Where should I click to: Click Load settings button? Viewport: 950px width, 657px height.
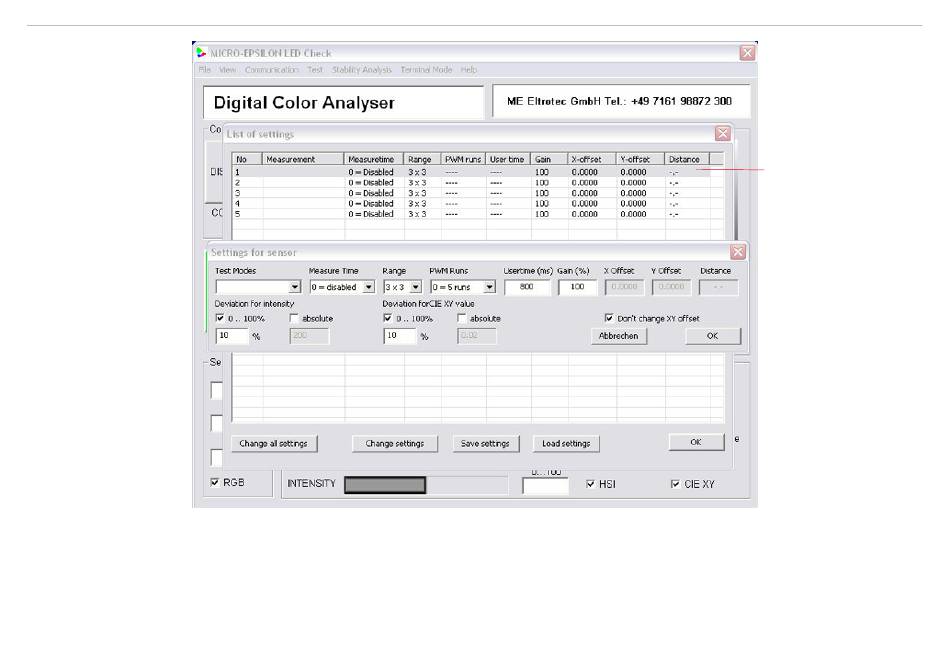[566, 444]
